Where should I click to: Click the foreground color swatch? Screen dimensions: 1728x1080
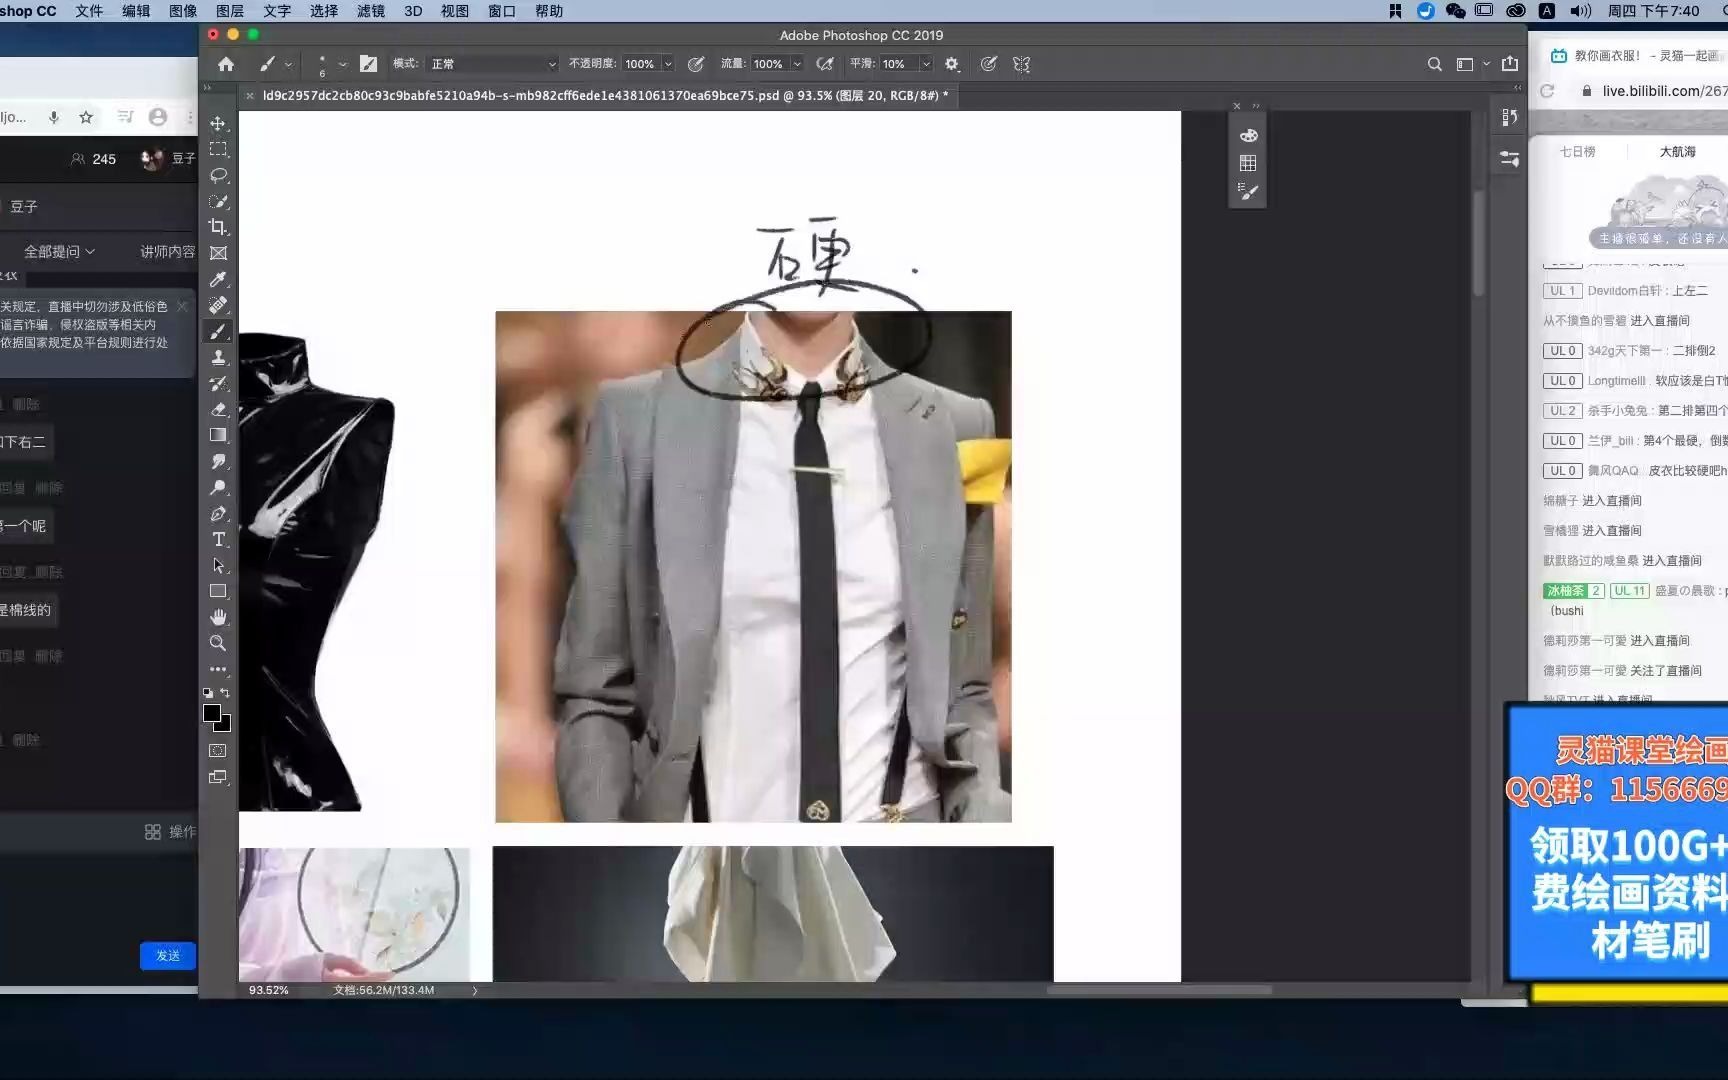point(211,713)
